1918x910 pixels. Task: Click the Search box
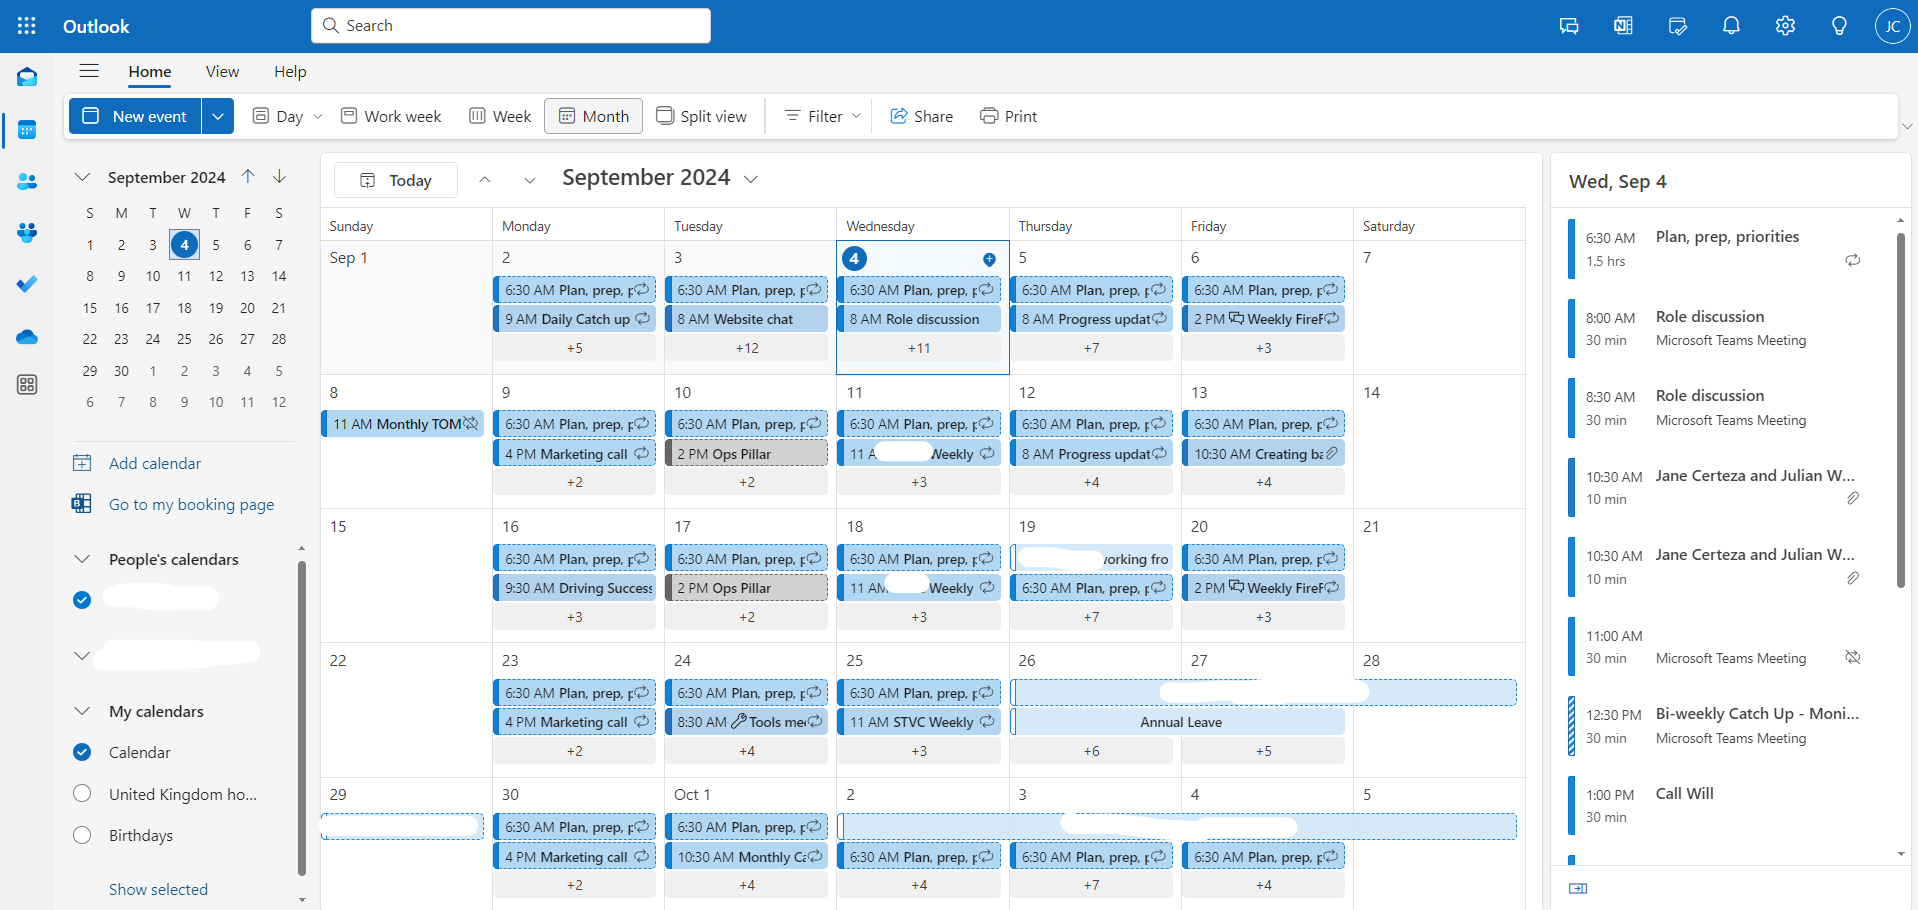511,26
